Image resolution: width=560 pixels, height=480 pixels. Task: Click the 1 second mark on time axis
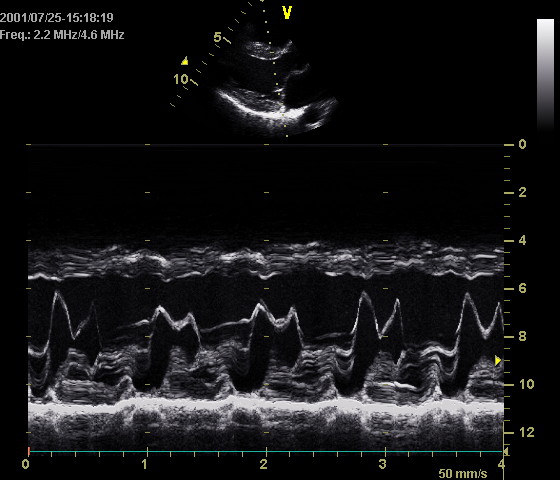(144, 464)
